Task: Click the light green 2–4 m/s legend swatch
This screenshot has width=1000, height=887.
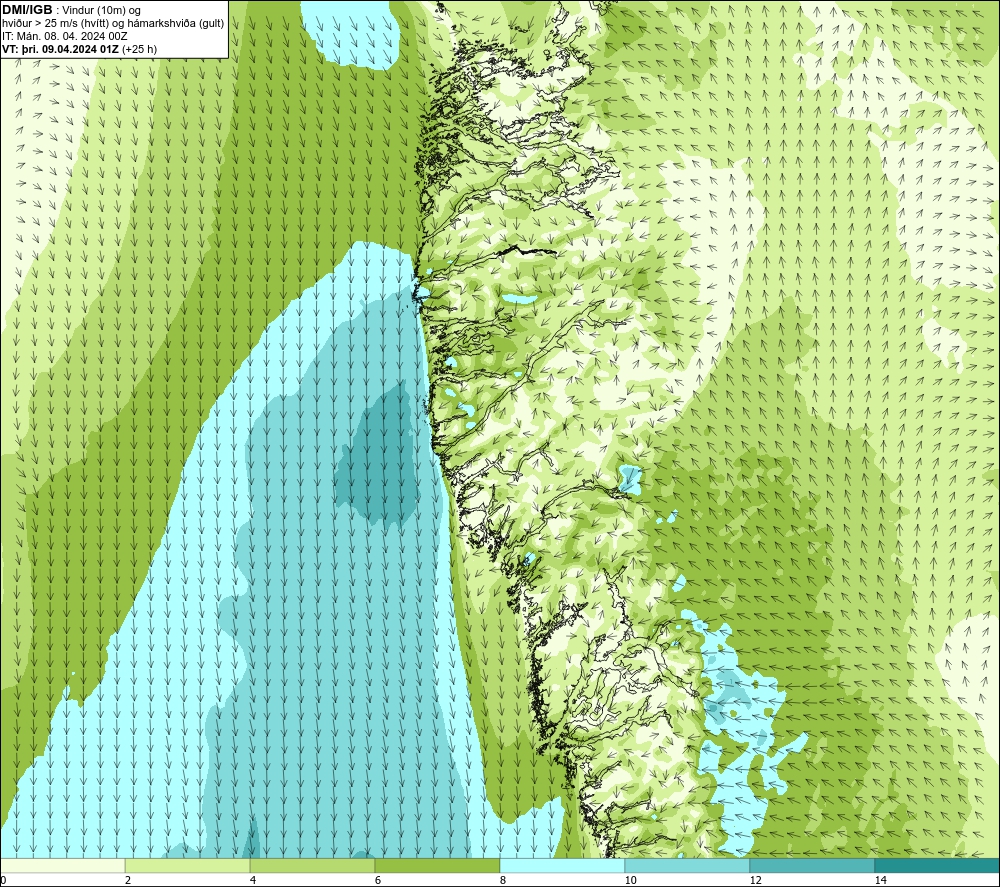Action: [x=188, y=865]
